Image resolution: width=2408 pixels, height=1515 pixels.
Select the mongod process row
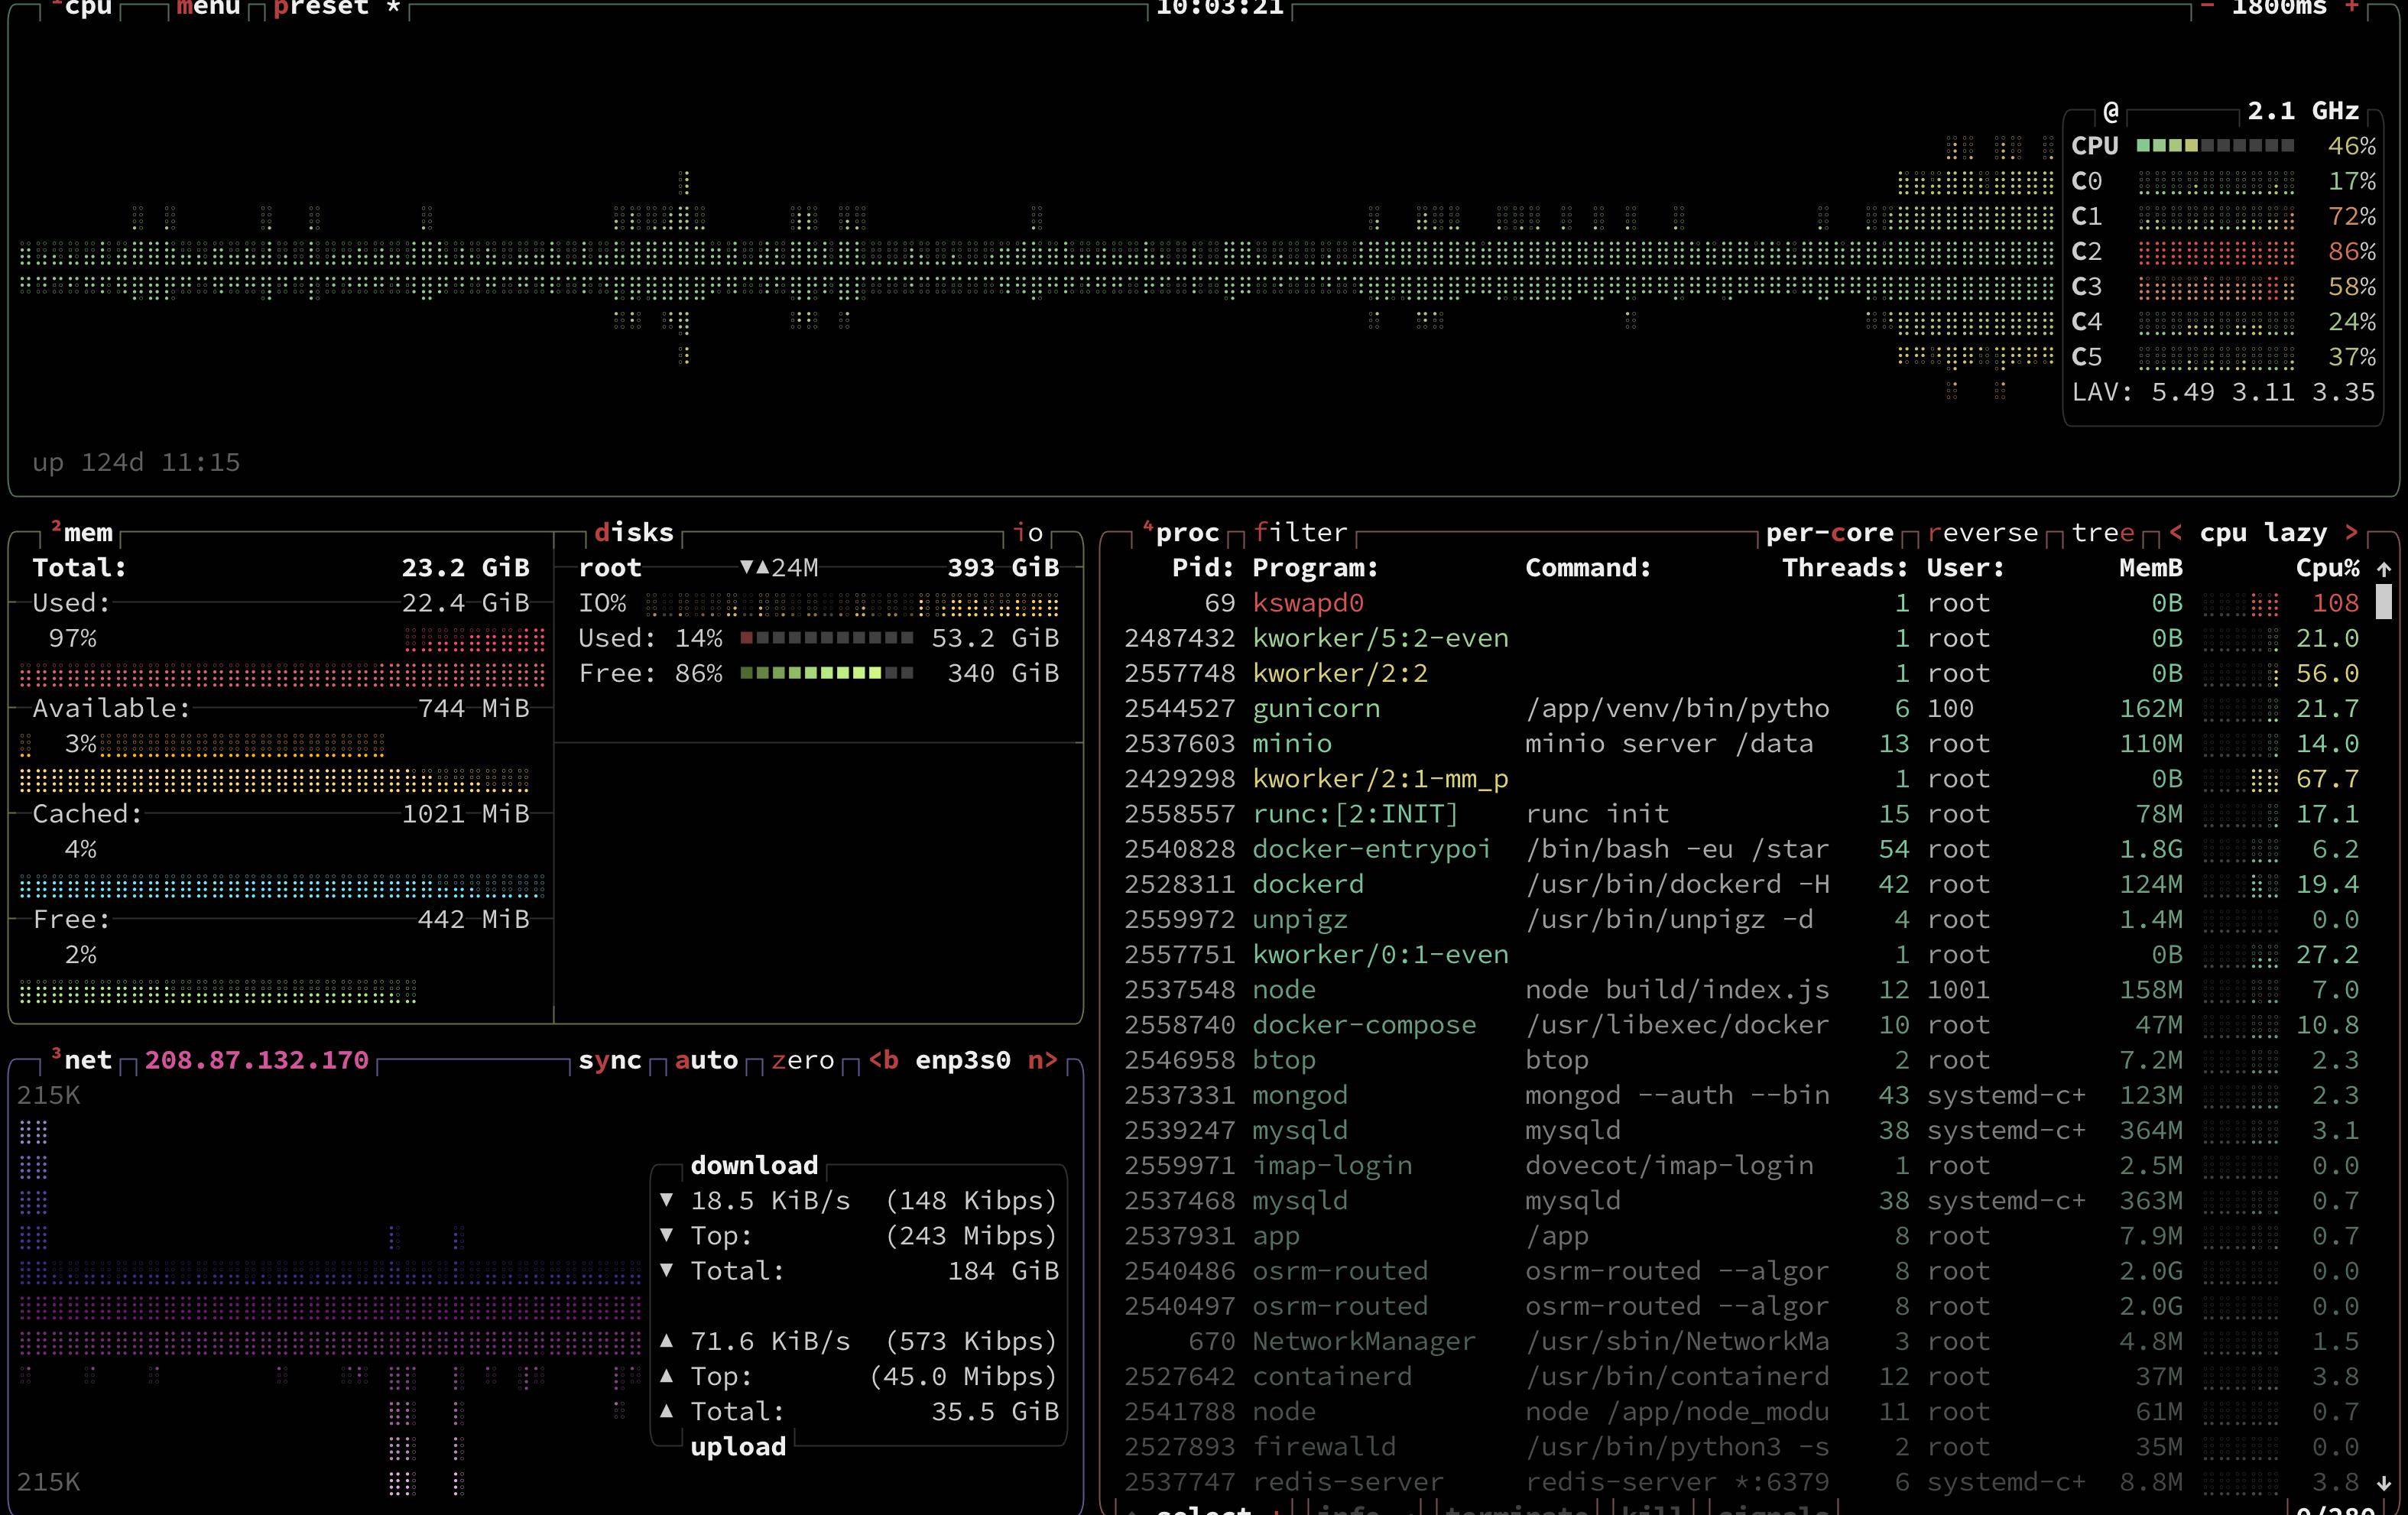pyautogui.click(x=1741, y=1095)
